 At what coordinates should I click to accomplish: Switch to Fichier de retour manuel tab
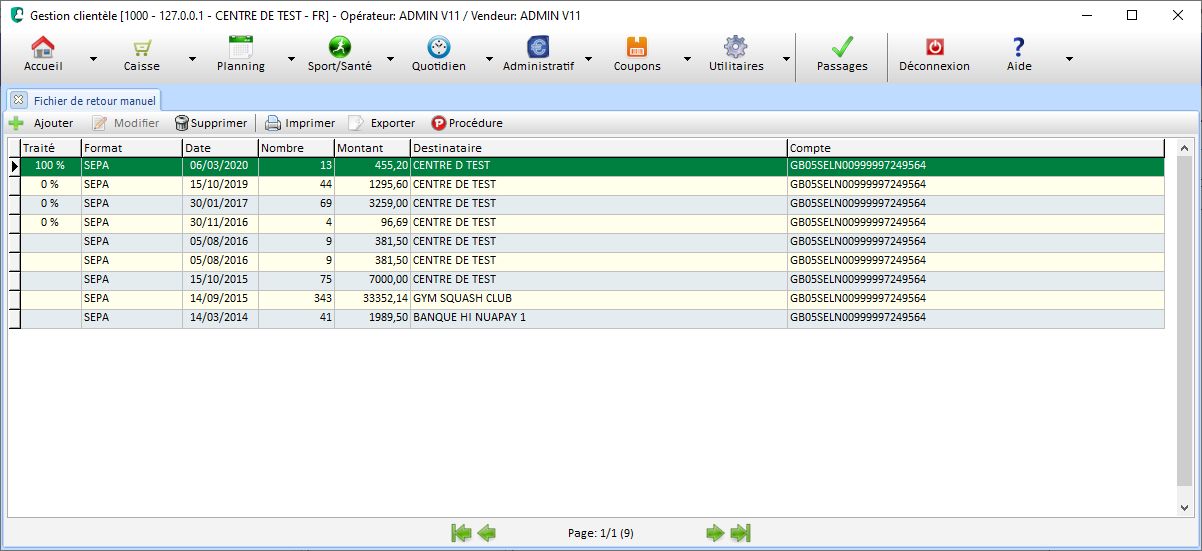(x=94, y=100)
